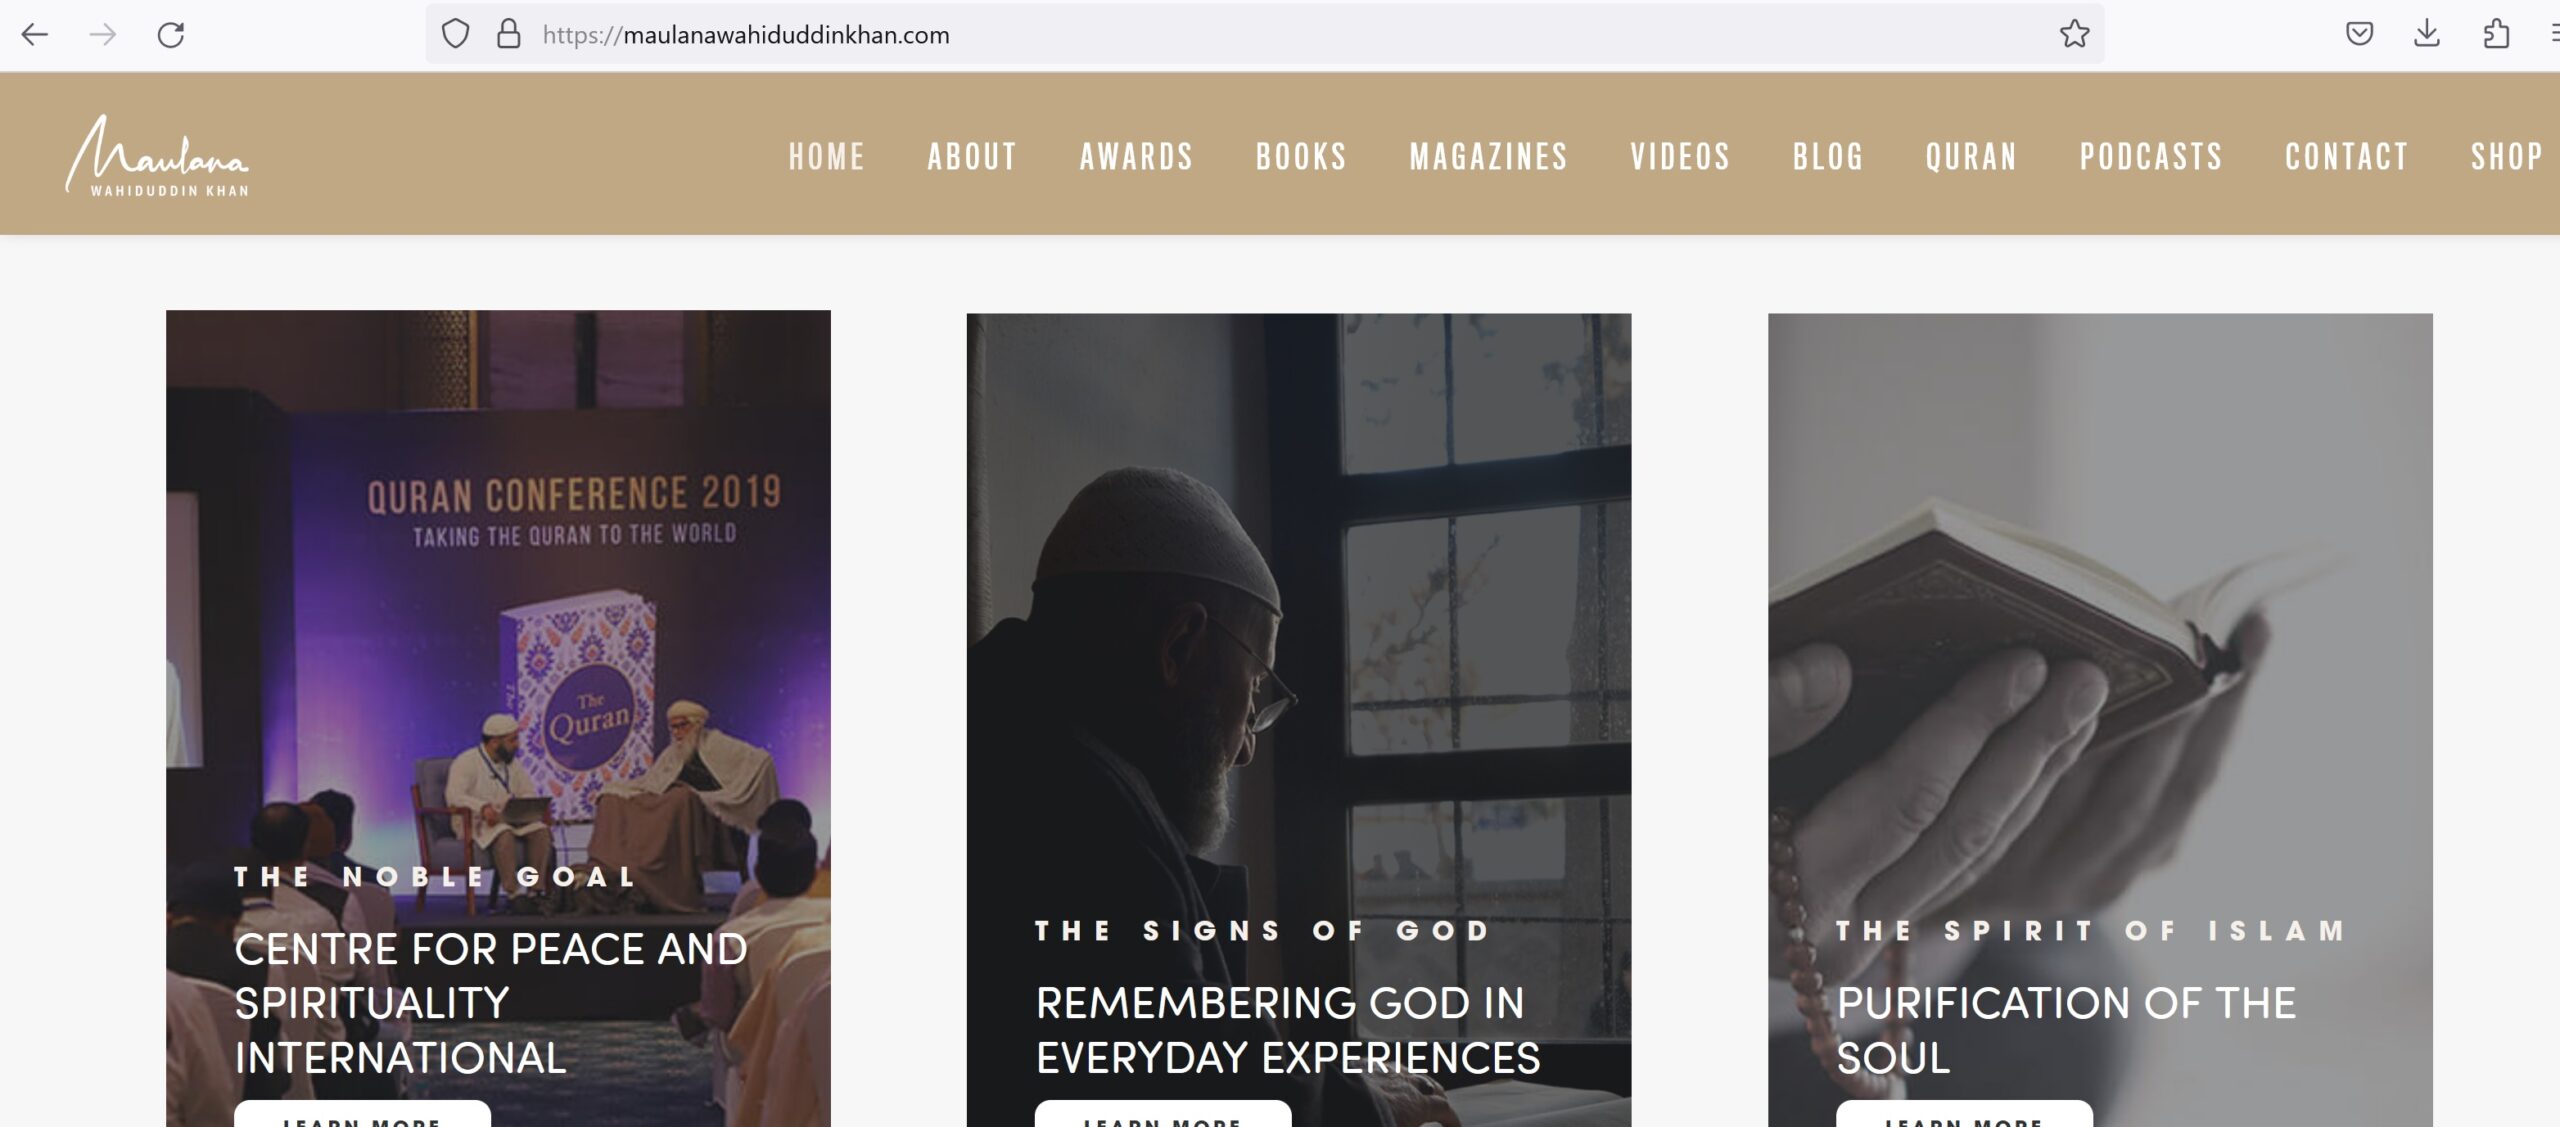Open the Pocket save icon
This screenshot has width=2560, height=1127.
click(2359, 34)
